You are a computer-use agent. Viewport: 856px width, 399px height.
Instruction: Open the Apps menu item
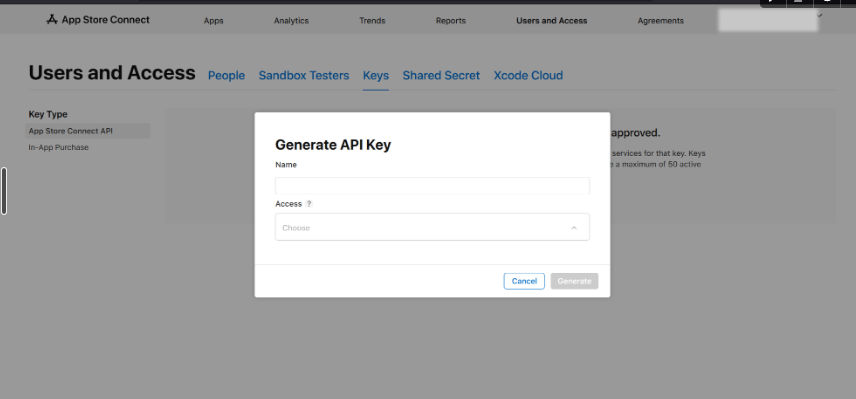(x=213, y=21)
